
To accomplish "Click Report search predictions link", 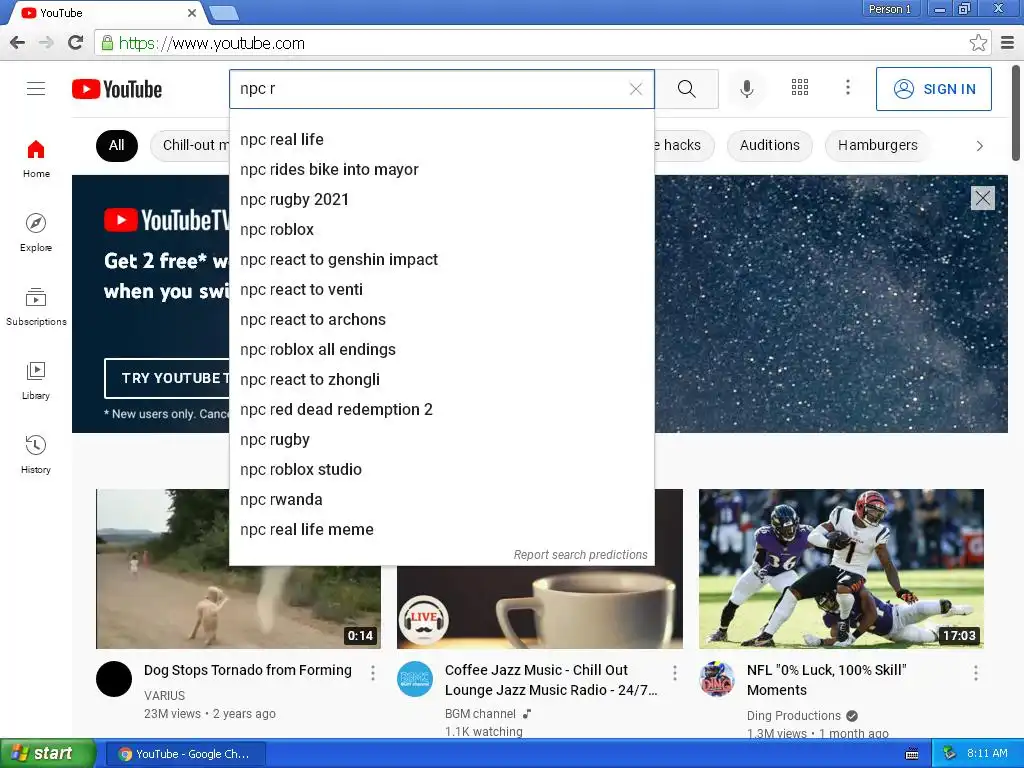I will pyautogui.click(x=580, y=554).
